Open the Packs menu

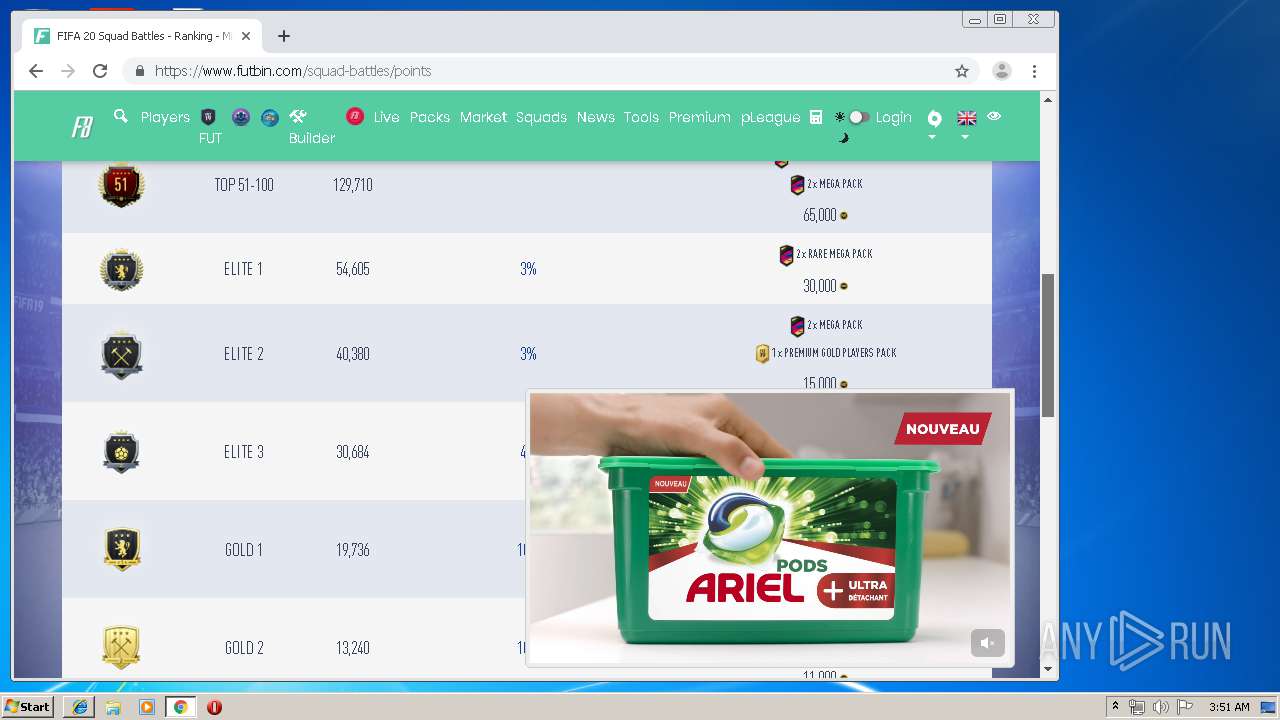tap(430, 117)
